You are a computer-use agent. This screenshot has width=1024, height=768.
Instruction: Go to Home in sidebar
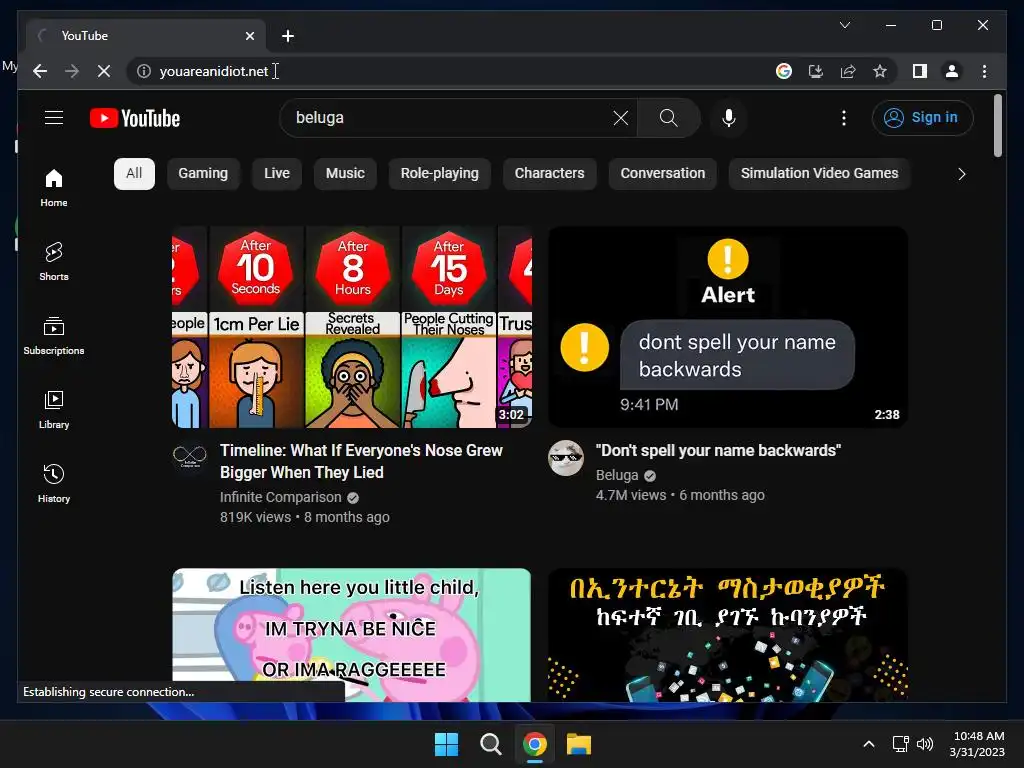pyautogui.click(x=54, y=187)
